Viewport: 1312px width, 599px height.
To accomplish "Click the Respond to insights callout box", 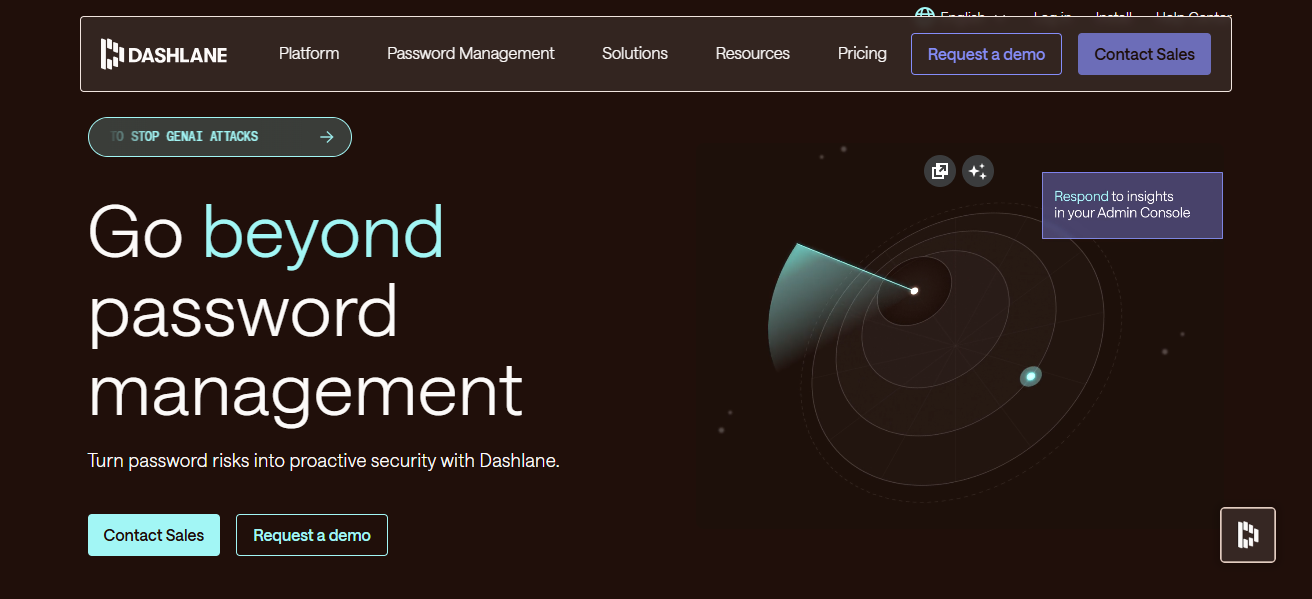I will [x=1132, y=205].
